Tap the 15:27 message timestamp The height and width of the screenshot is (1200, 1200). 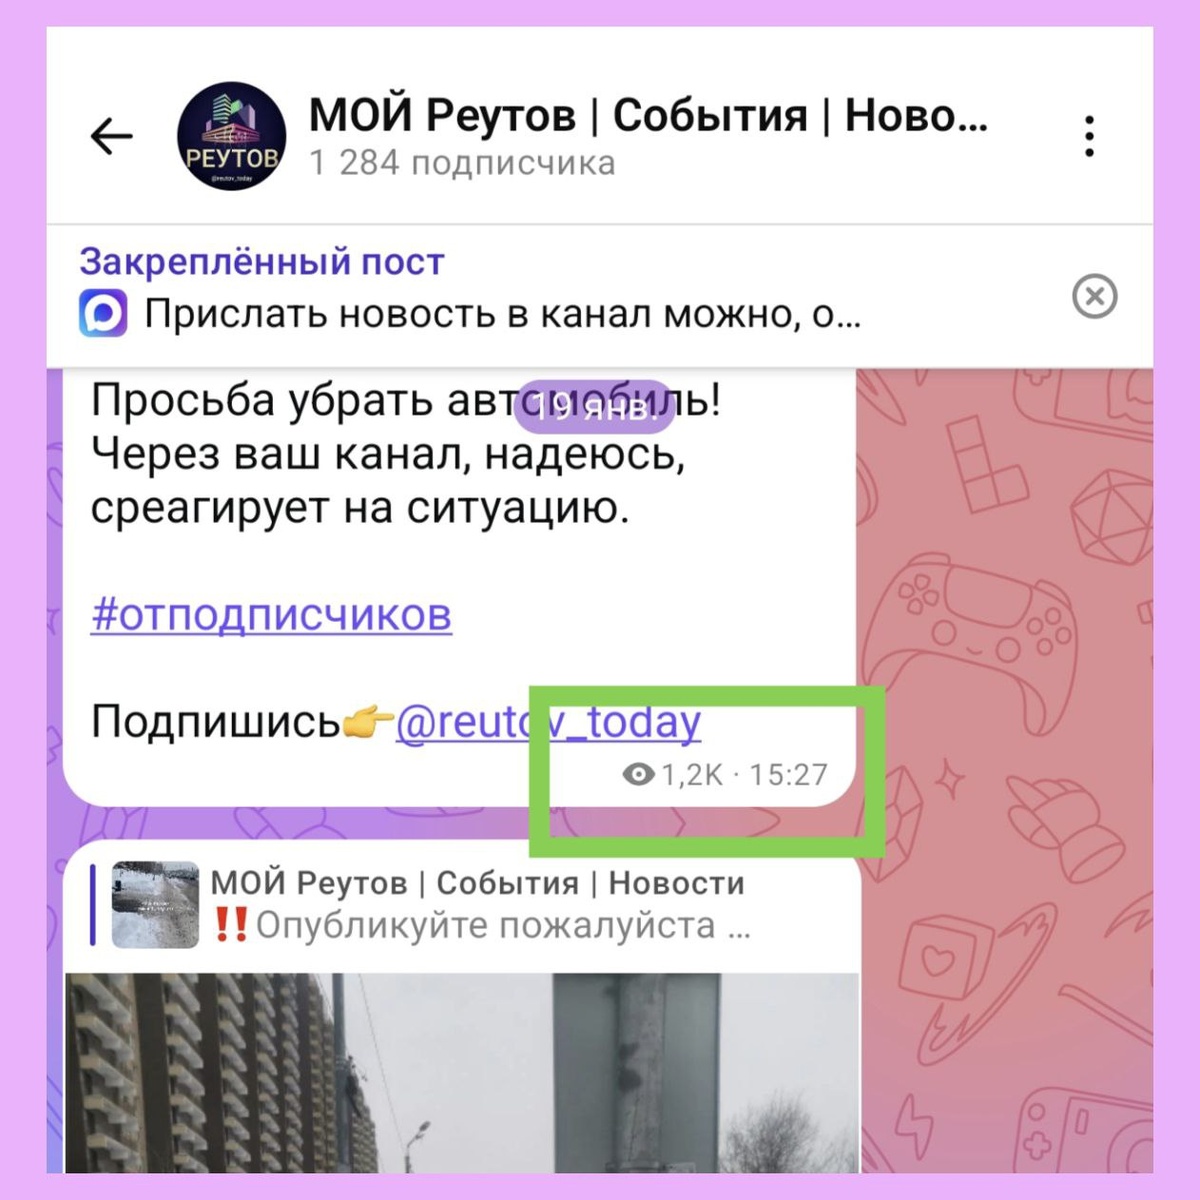pyautogui.click(x=789, y=775)
